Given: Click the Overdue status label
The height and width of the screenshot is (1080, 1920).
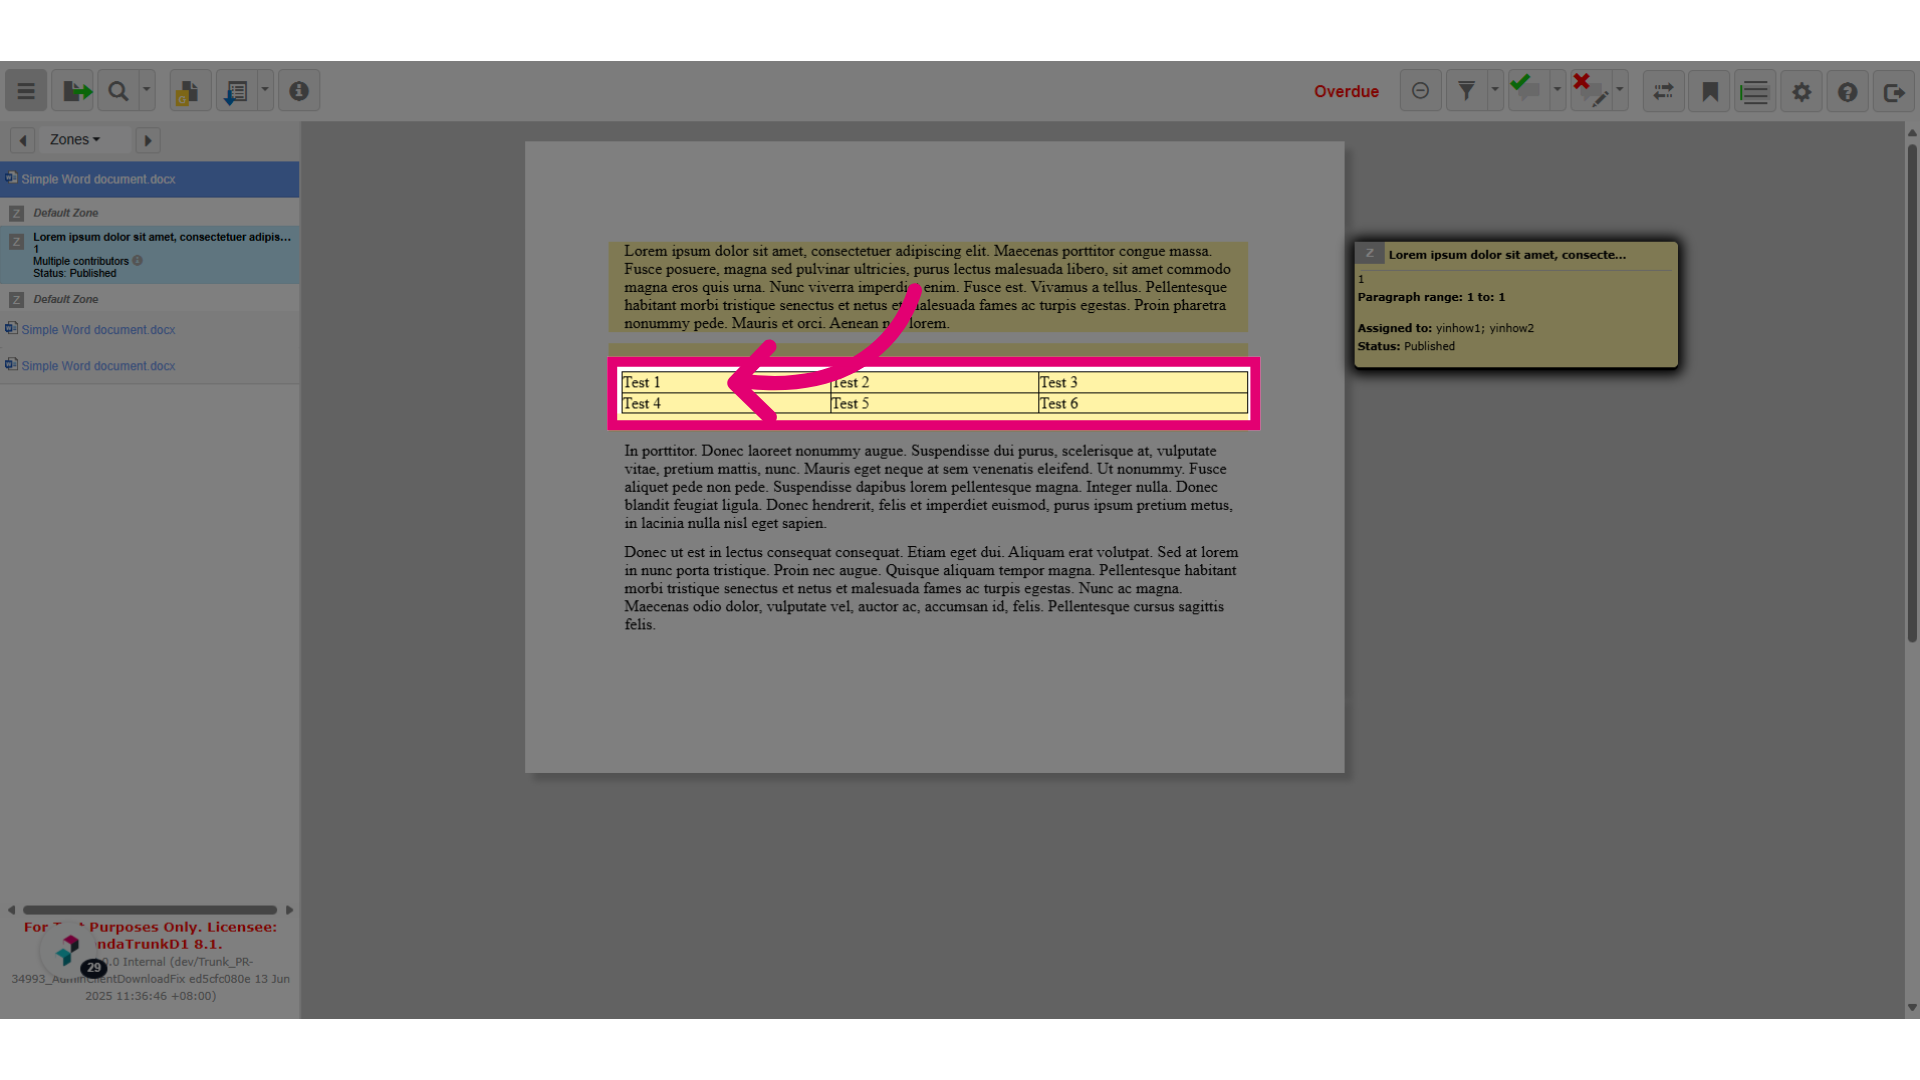Looking at the screenshot, I should coord(1346,91).
